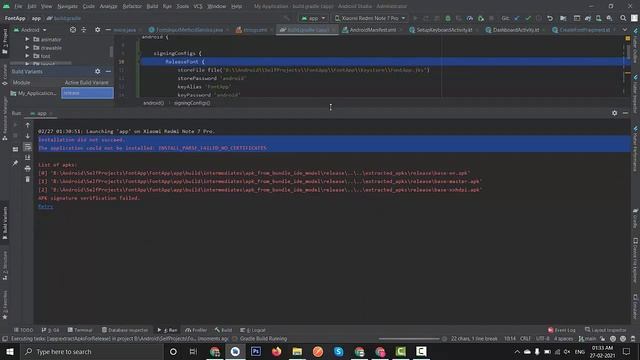
Task: Click the UTF-8 encoding in status bar
Action: pyautogui.click(x=542, y=339)
